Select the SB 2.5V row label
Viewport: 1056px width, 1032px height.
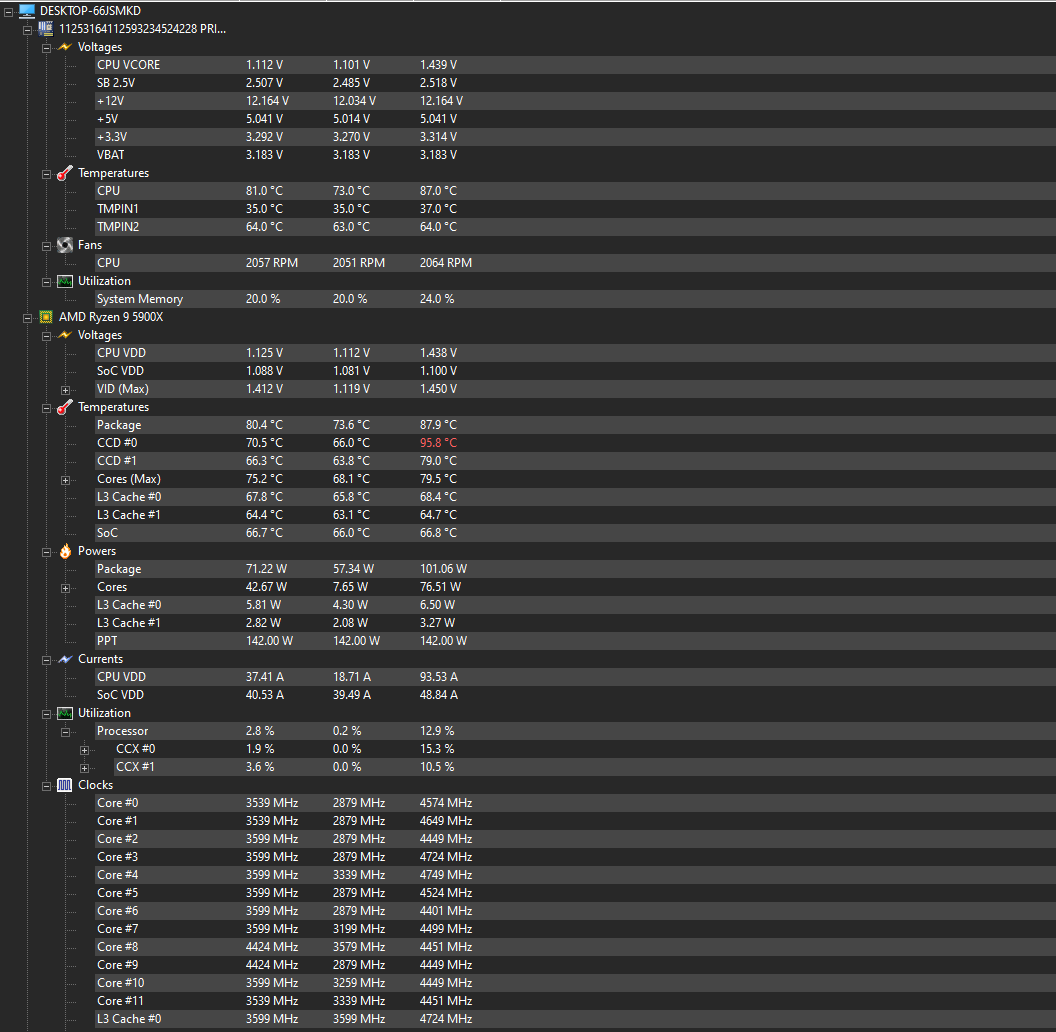point(116,83)
